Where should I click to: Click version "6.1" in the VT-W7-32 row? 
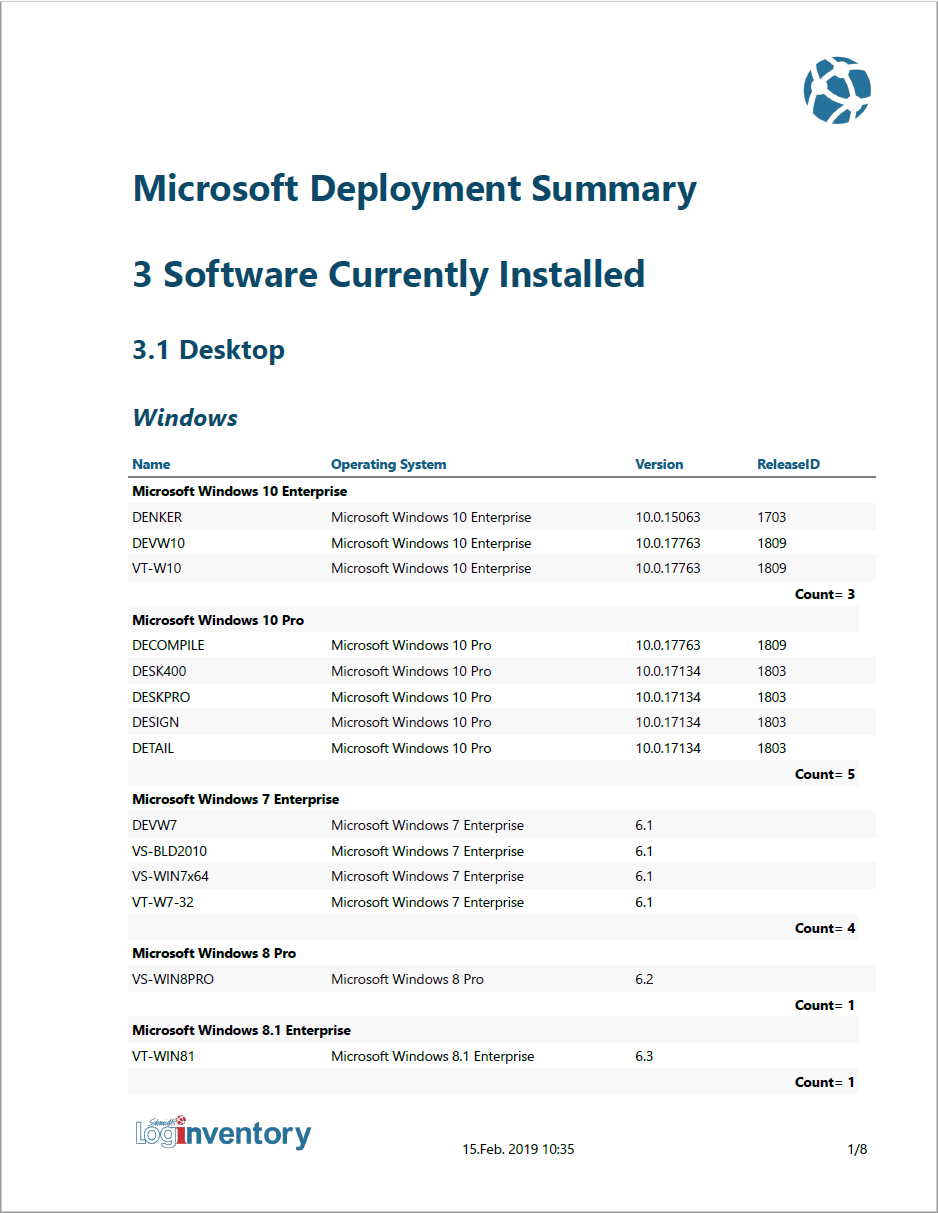coord(644,902)
